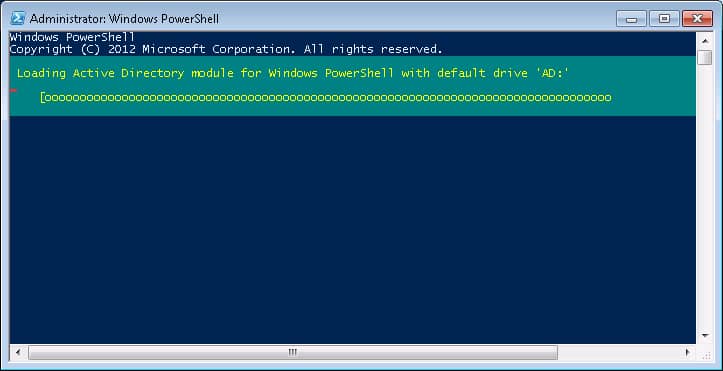Click the empty vertical scrollbar track below the thumb

705,197
